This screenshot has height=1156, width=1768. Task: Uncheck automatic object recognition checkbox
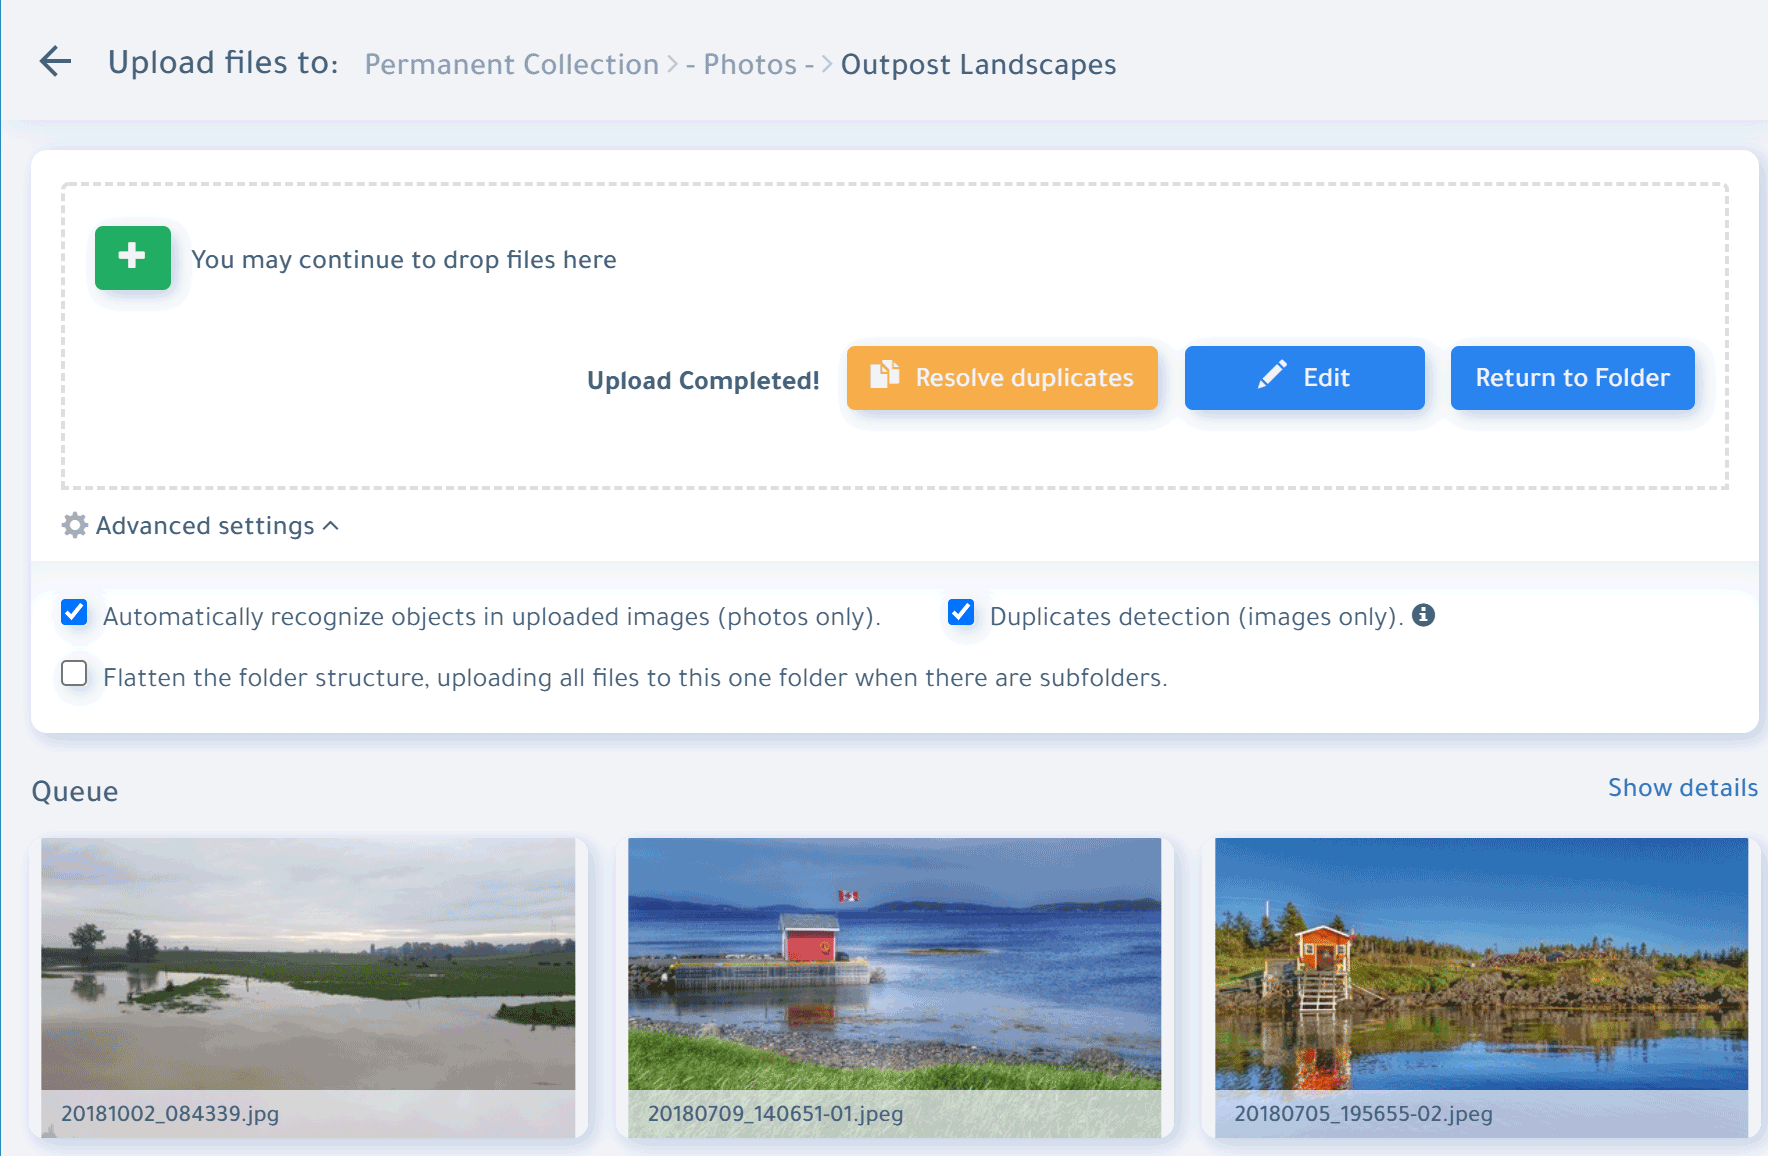74,612
